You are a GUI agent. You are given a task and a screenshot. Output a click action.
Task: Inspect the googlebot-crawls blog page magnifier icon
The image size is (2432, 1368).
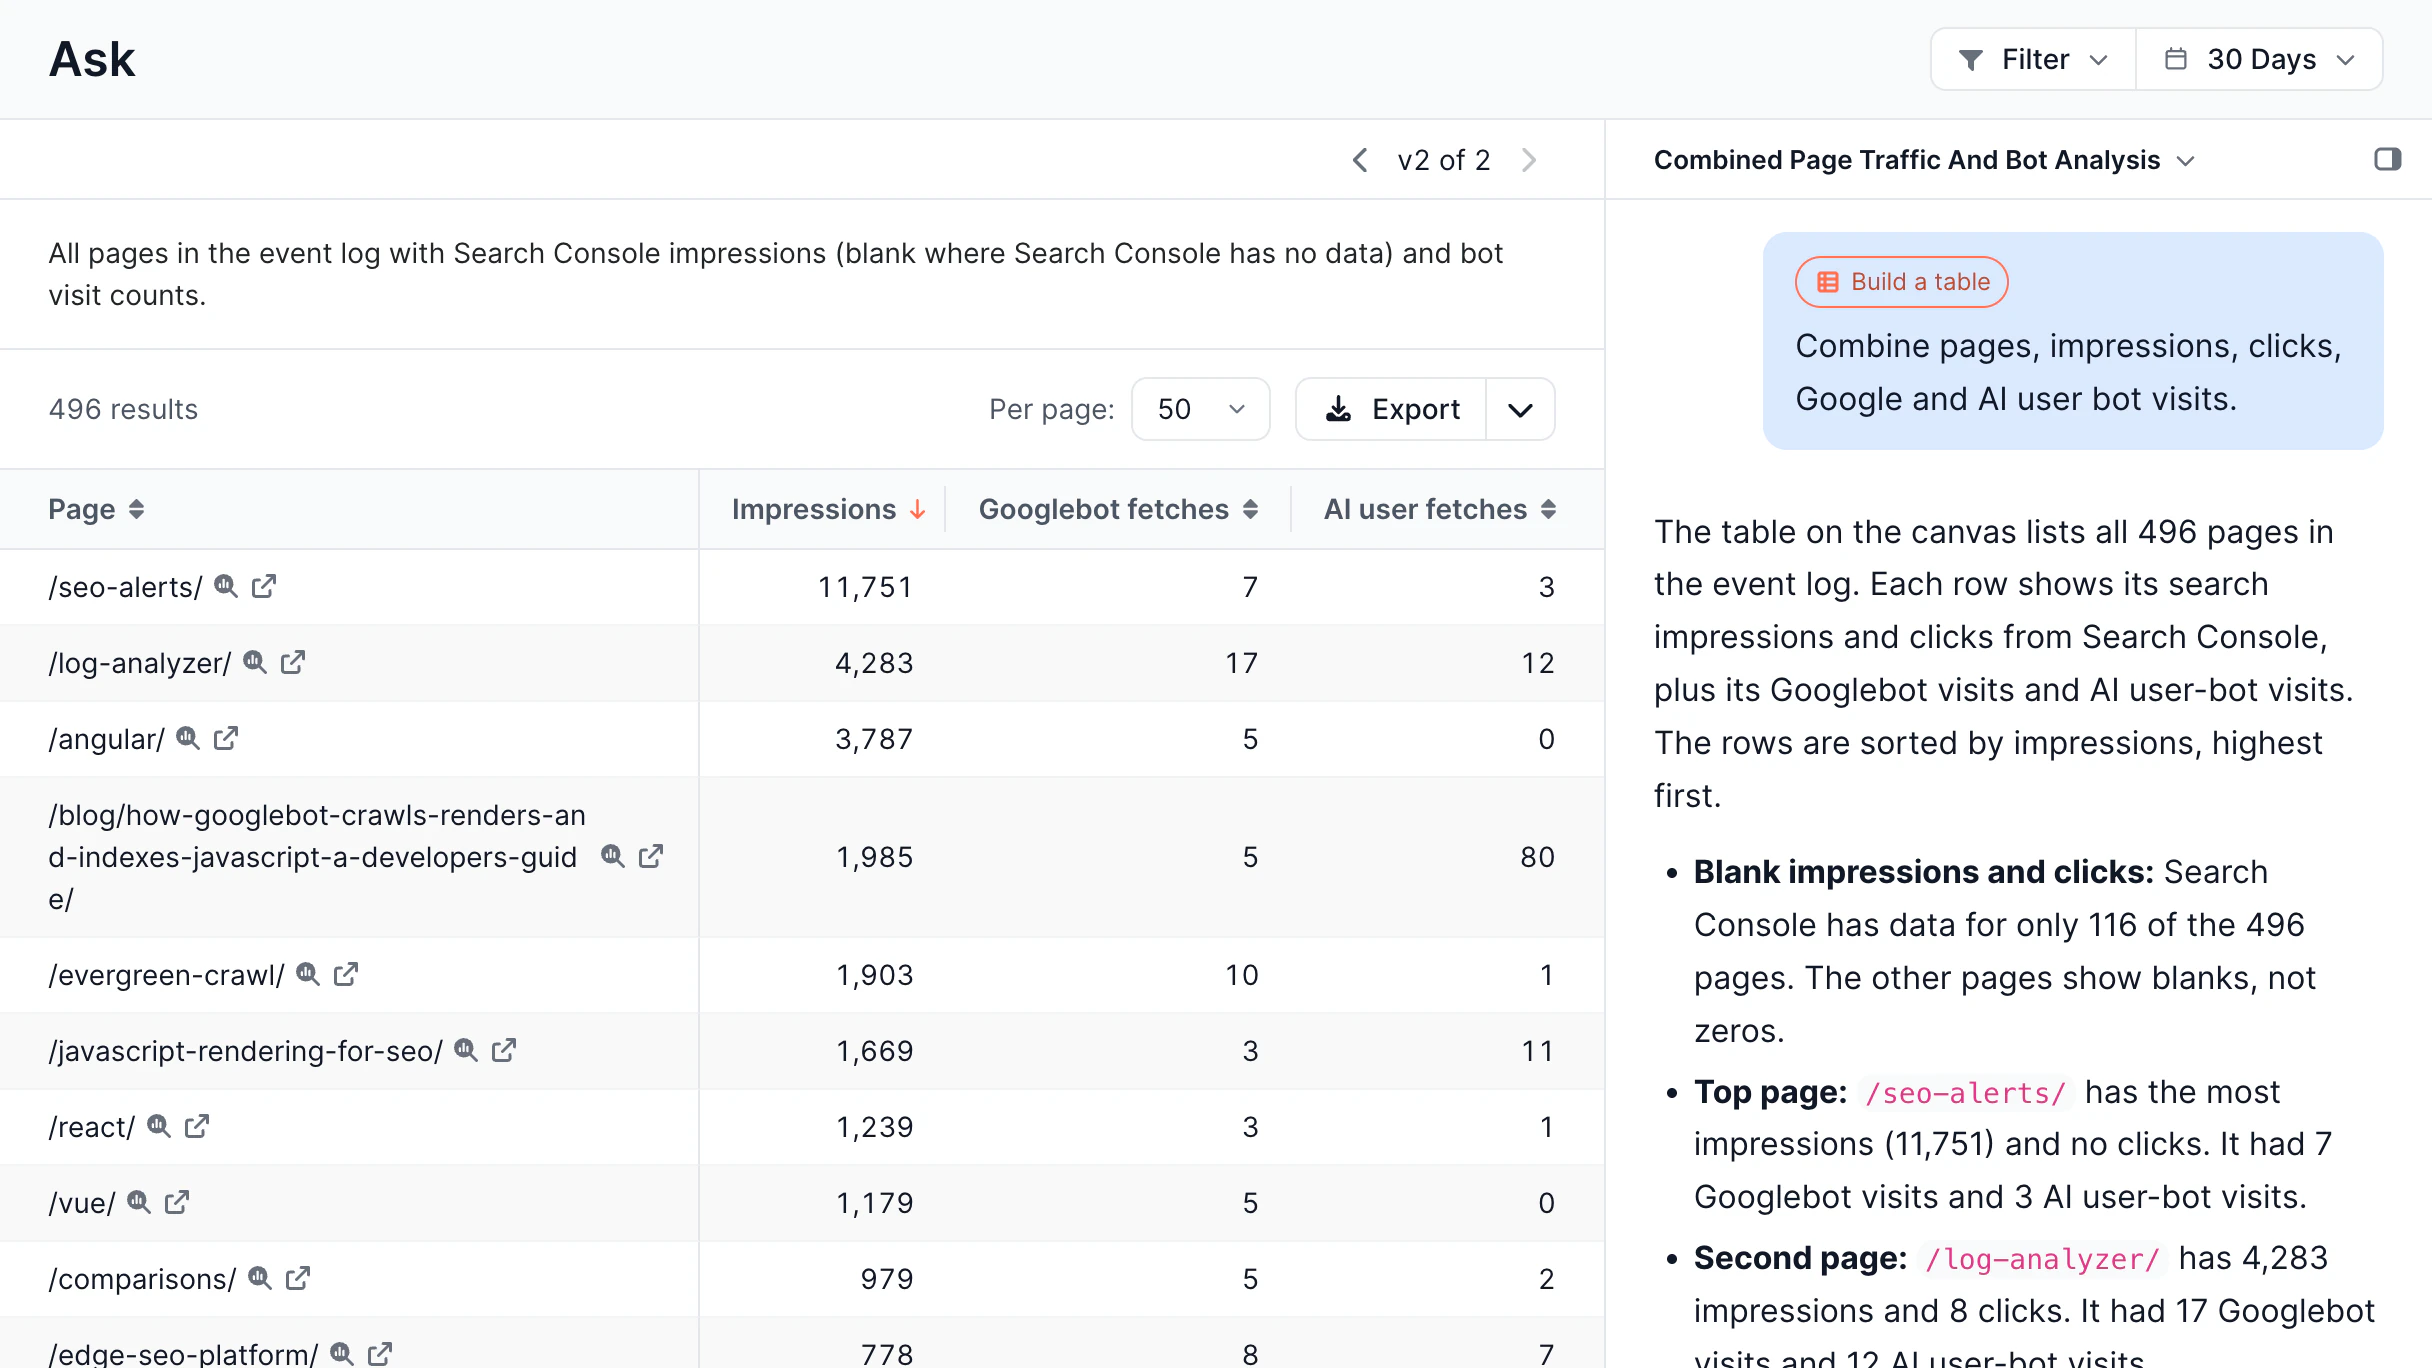coord(613,856)
